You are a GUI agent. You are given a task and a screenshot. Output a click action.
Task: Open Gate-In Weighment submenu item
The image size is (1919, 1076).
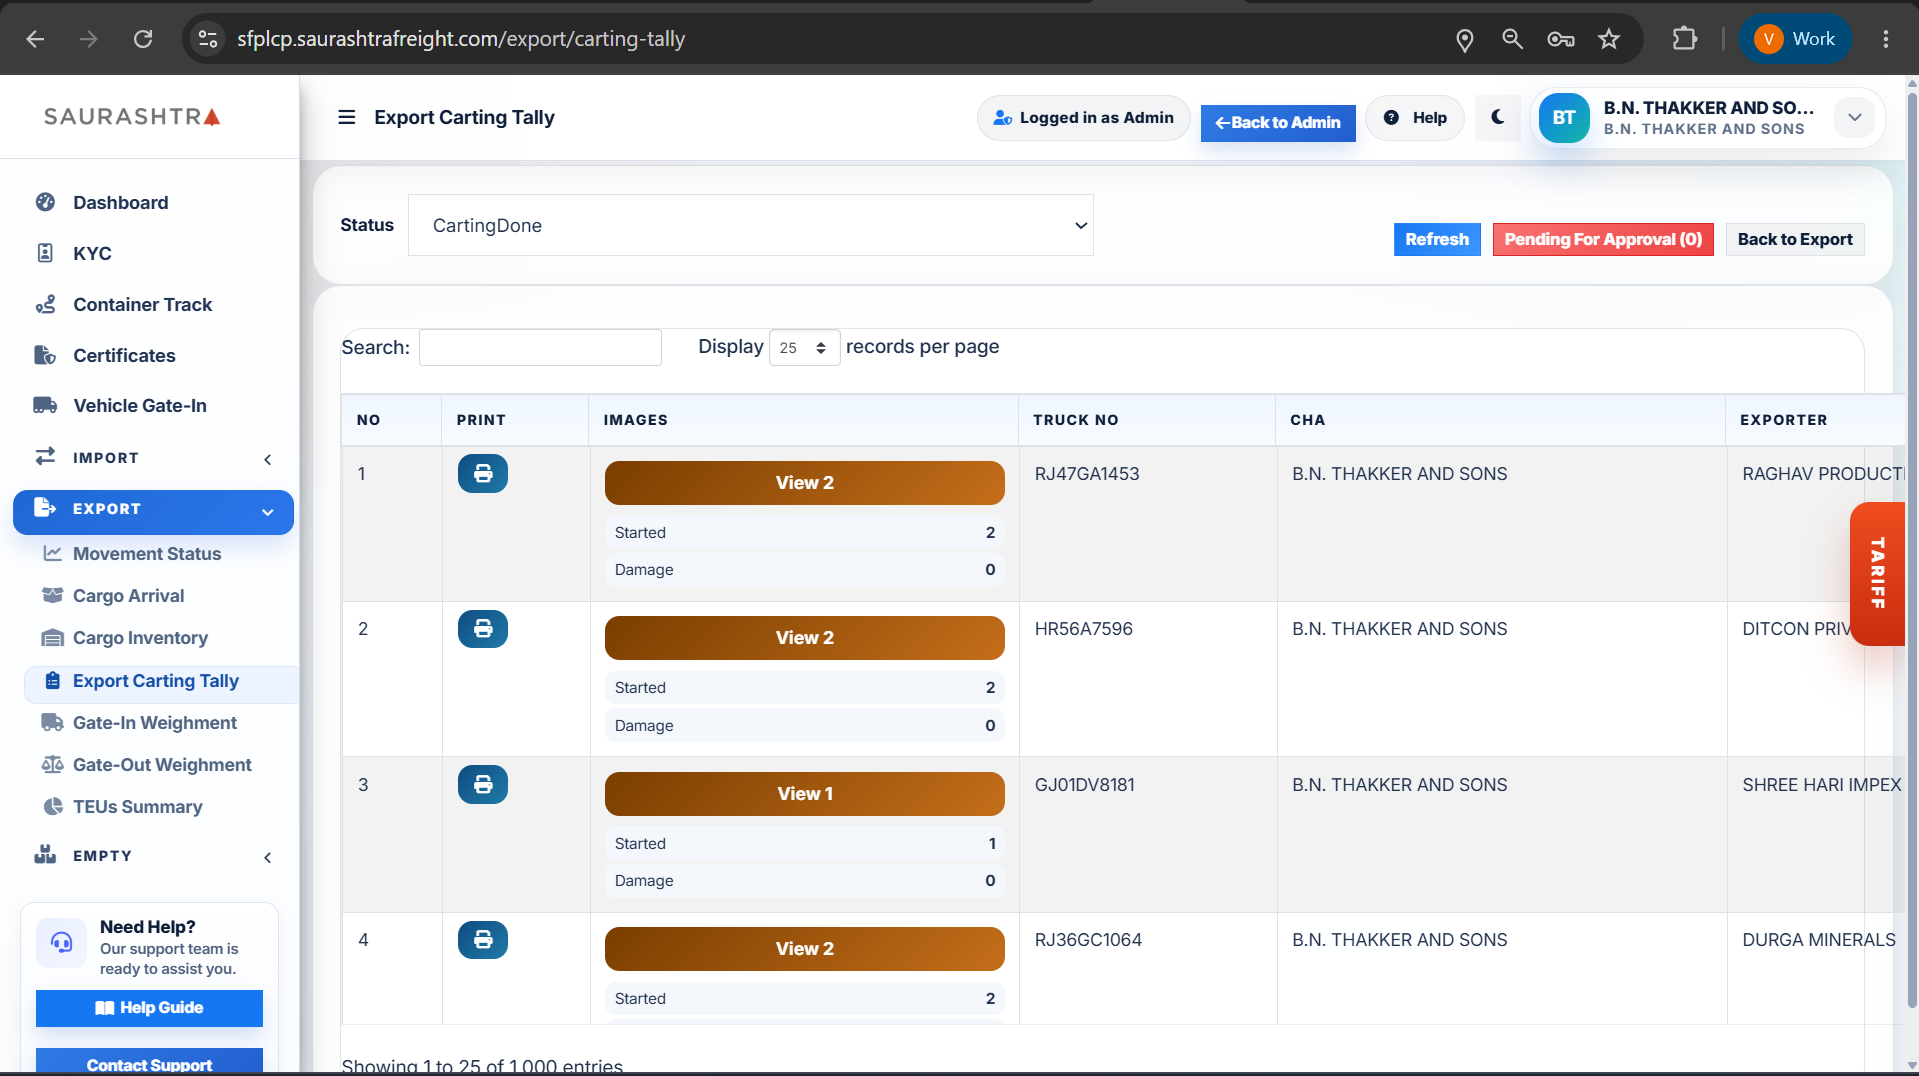[154, 723]
